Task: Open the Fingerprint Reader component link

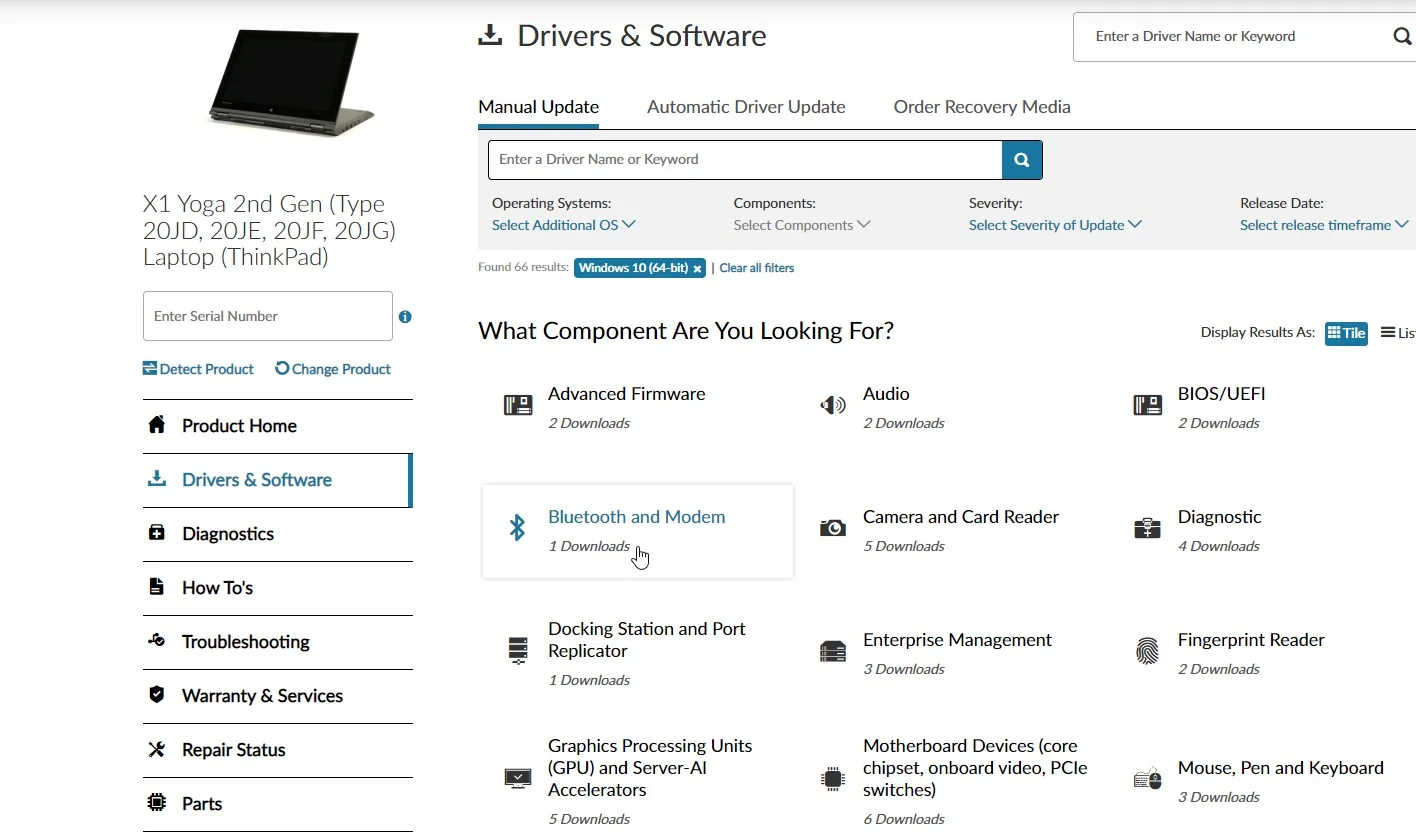Action: point(1251,640)
